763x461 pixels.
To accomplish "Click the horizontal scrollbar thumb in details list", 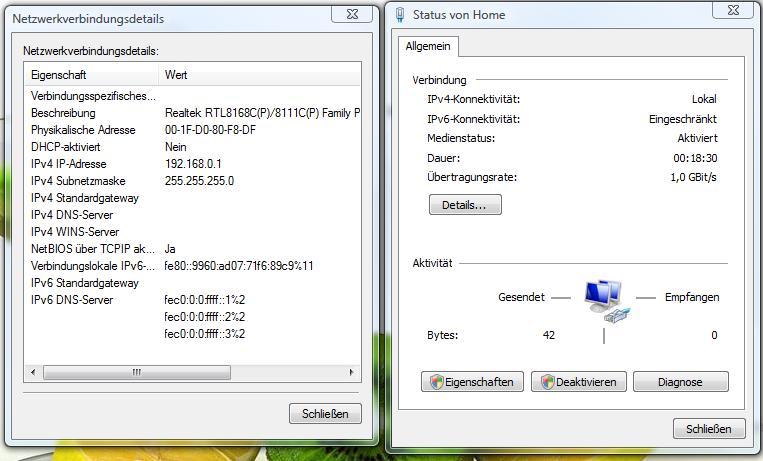I will point(137,372).
